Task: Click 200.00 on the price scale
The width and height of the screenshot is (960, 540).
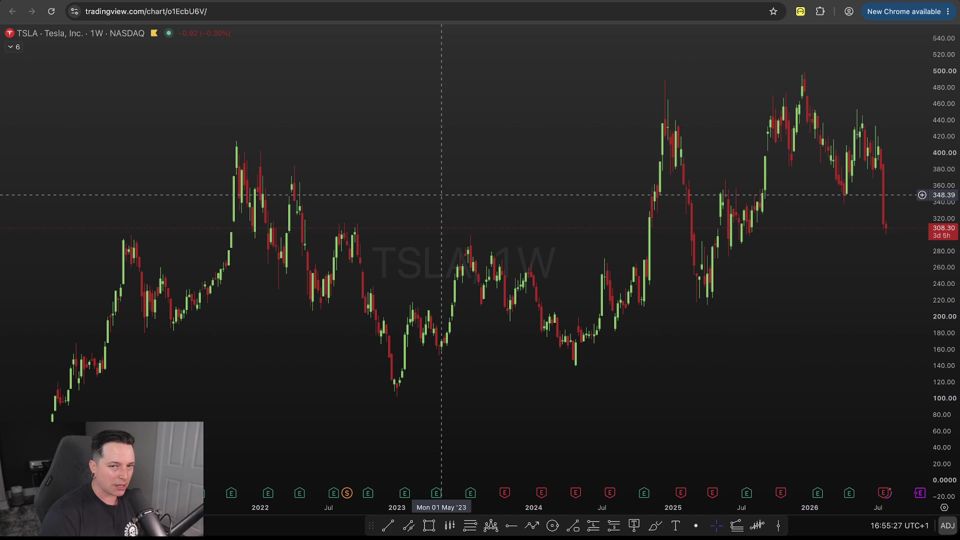Action: [944, 317]
